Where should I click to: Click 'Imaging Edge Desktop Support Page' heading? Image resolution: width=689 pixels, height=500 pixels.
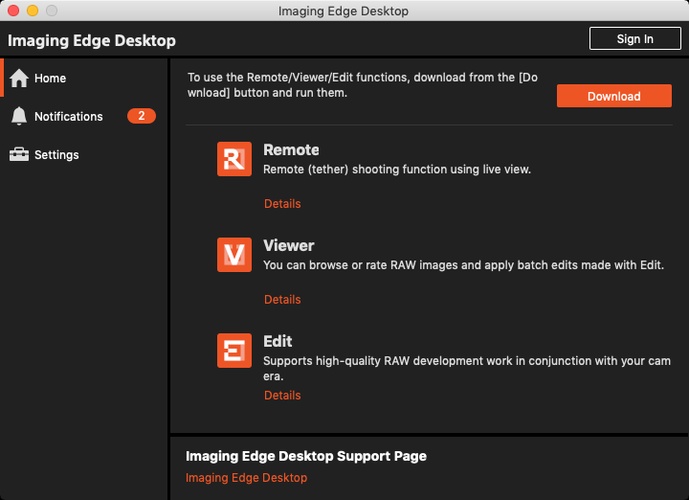point(306,456)
